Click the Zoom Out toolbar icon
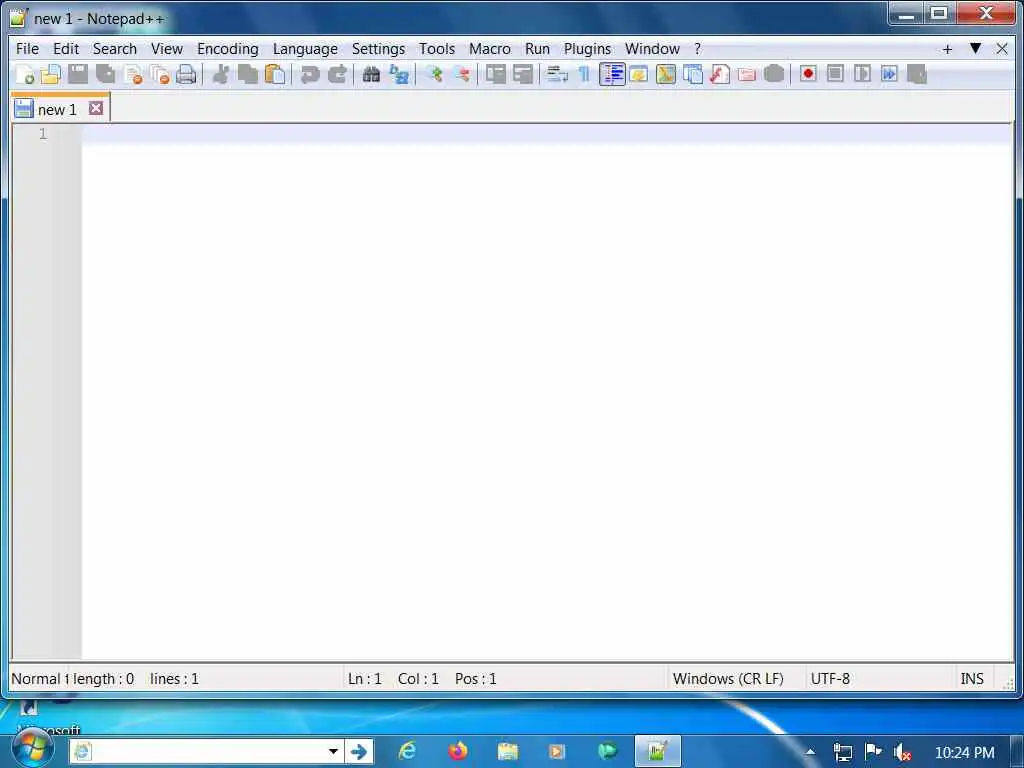Screen dimensions: 1024x768 coord(461,74)
